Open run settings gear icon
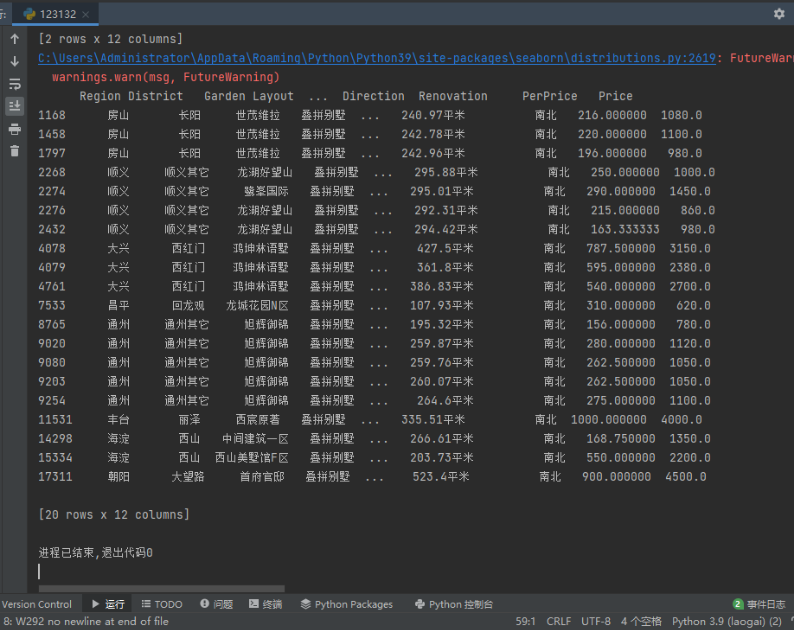The width and height of the screenshot is (796, 630). tap(779, 14)
